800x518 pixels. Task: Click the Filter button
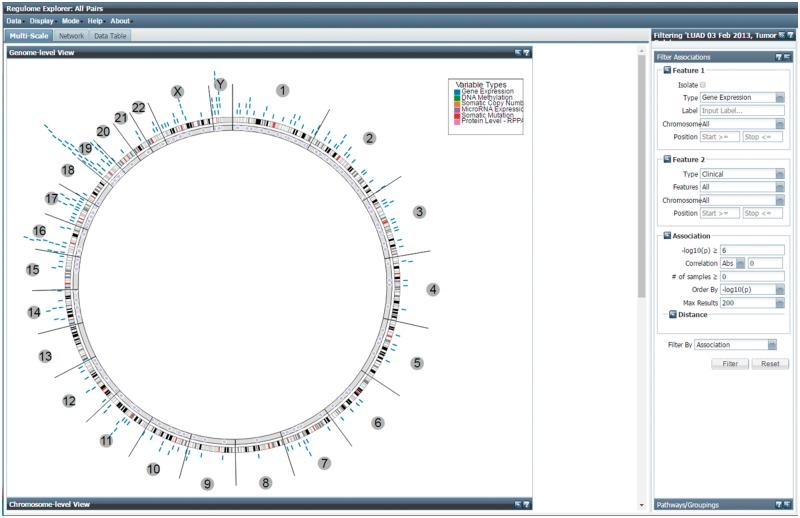(730, 364)
